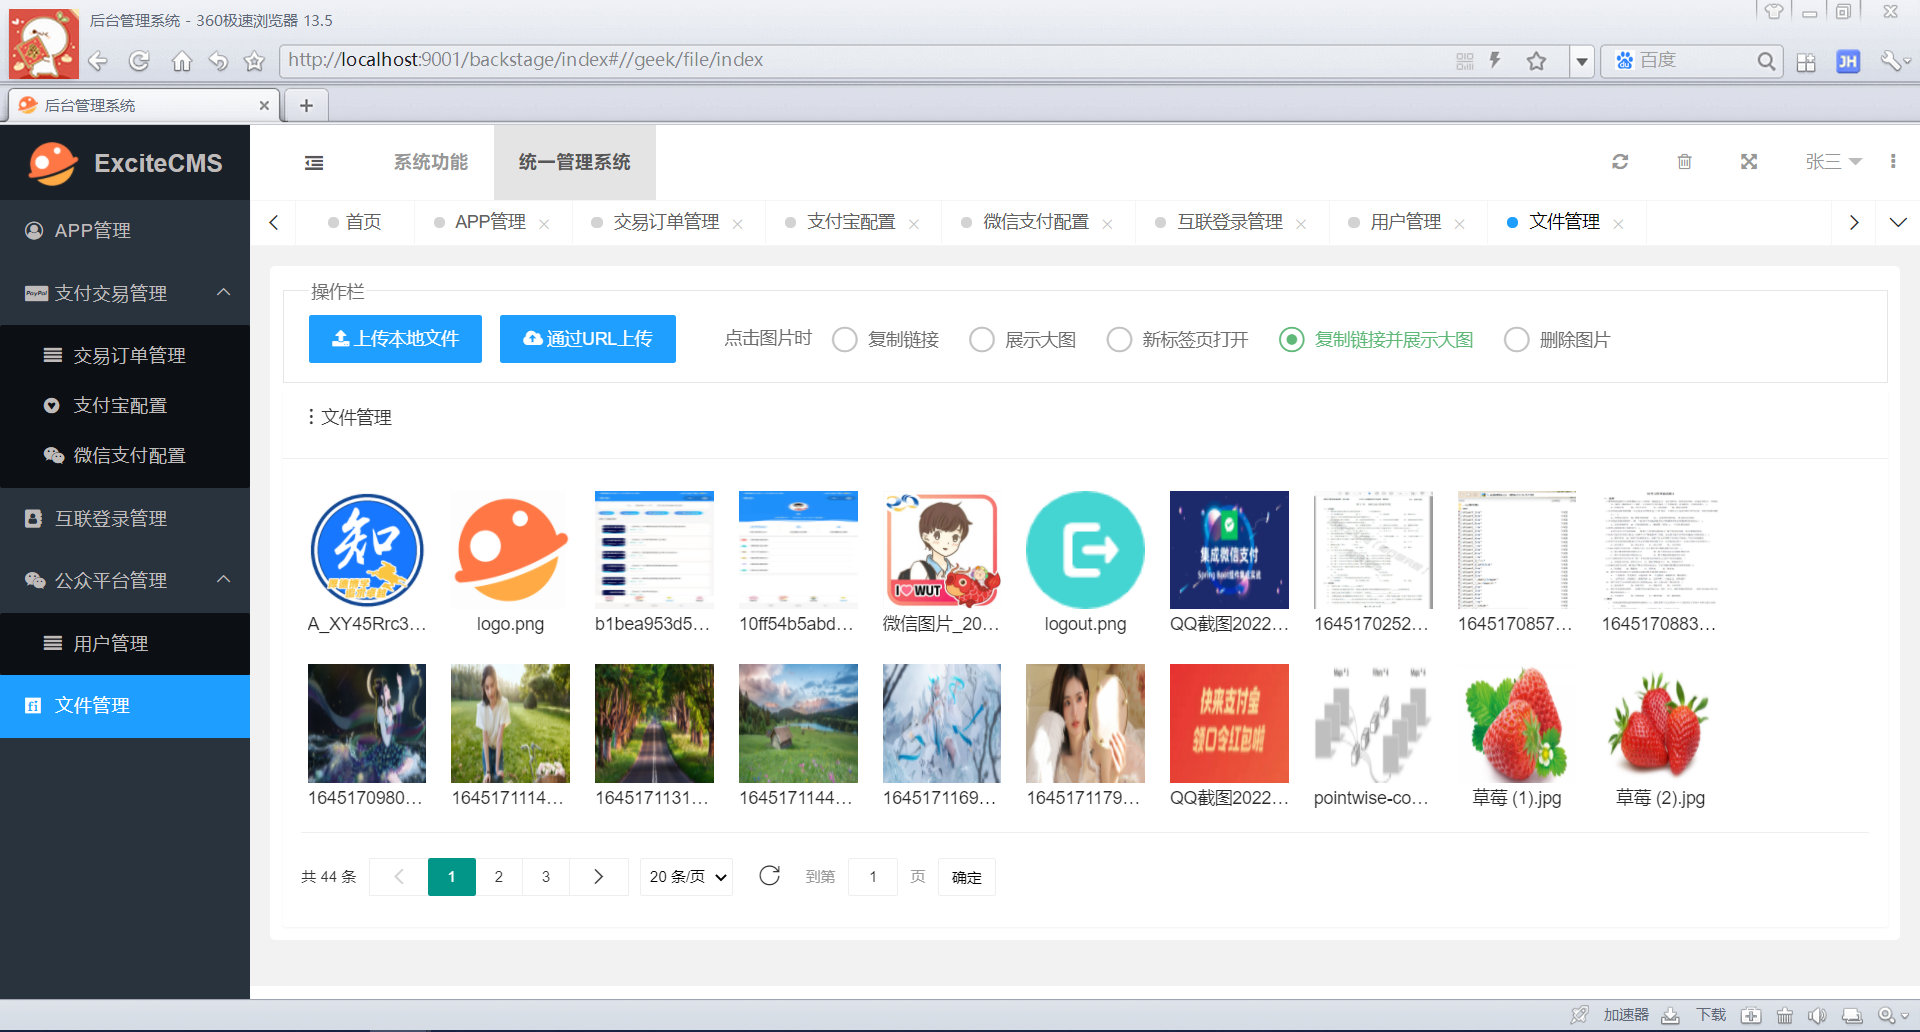Click the hamburger collapse icon beside 系统功能
This screenshot has width=1920, height=1032.
313,162
